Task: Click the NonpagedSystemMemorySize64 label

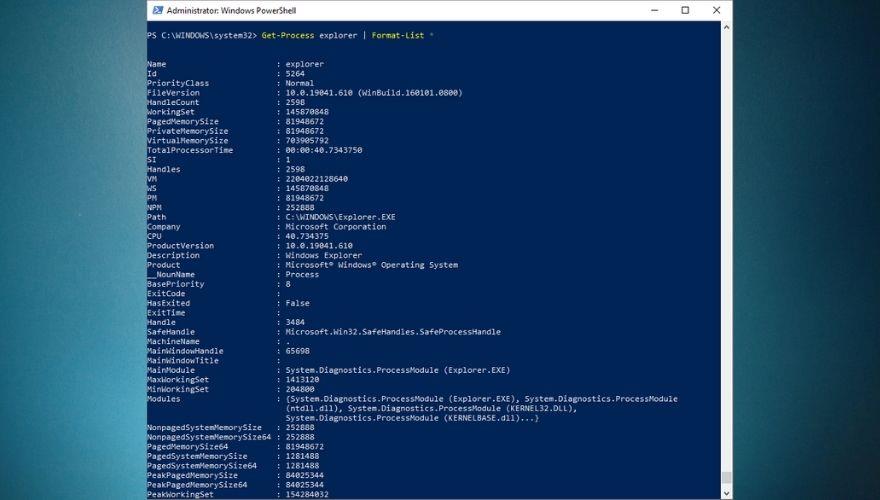Action: click(209, 437)
